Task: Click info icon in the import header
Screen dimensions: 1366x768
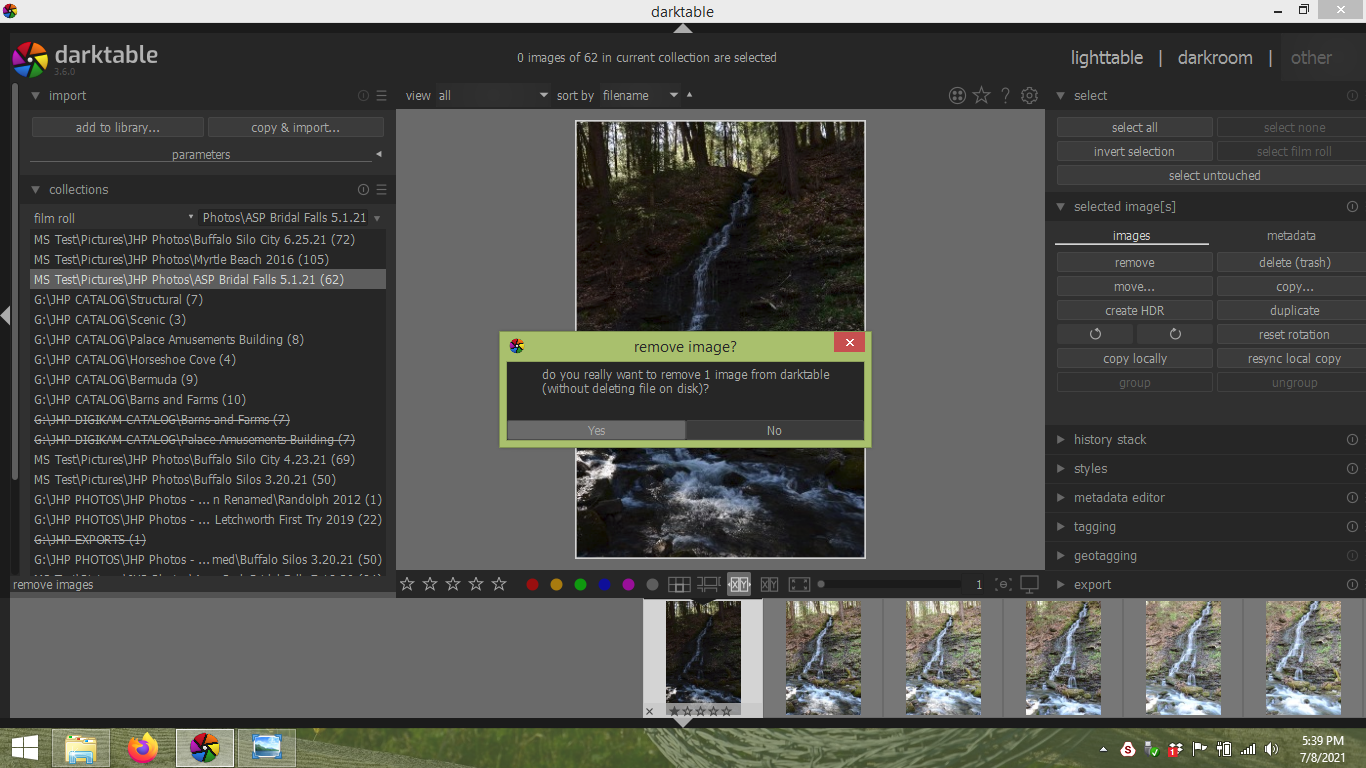Action: coord(363,96)
